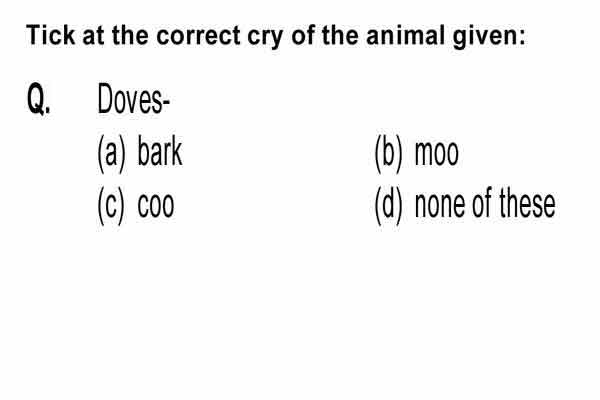Image resolution: width=600 pixels, height=400 pixels.
Task: Click the word 'Tick' in the heading
Action: click(x=51, y=35)
